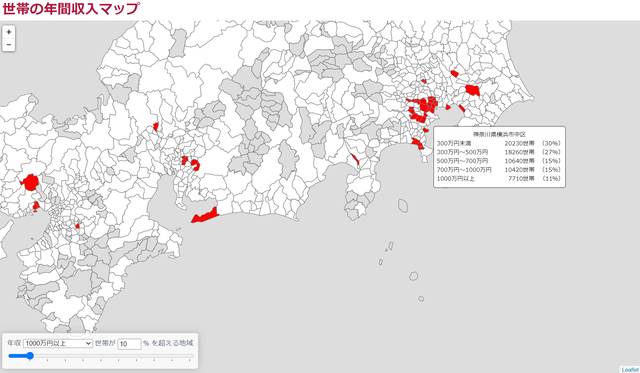Zoom in with the plus button
The height and width of the screenshot is (373, 640).
click(x=9, y=32)
